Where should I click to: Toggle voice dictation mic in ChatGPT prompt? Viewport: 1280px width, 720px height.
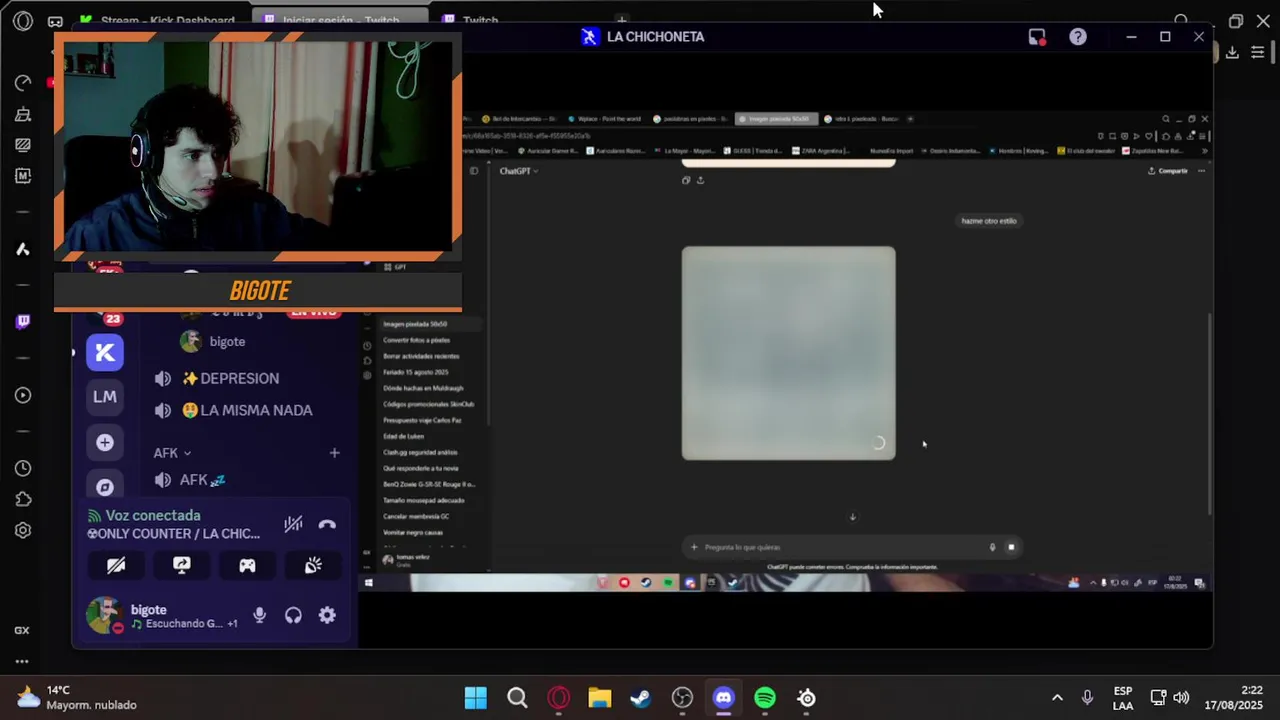992,547
